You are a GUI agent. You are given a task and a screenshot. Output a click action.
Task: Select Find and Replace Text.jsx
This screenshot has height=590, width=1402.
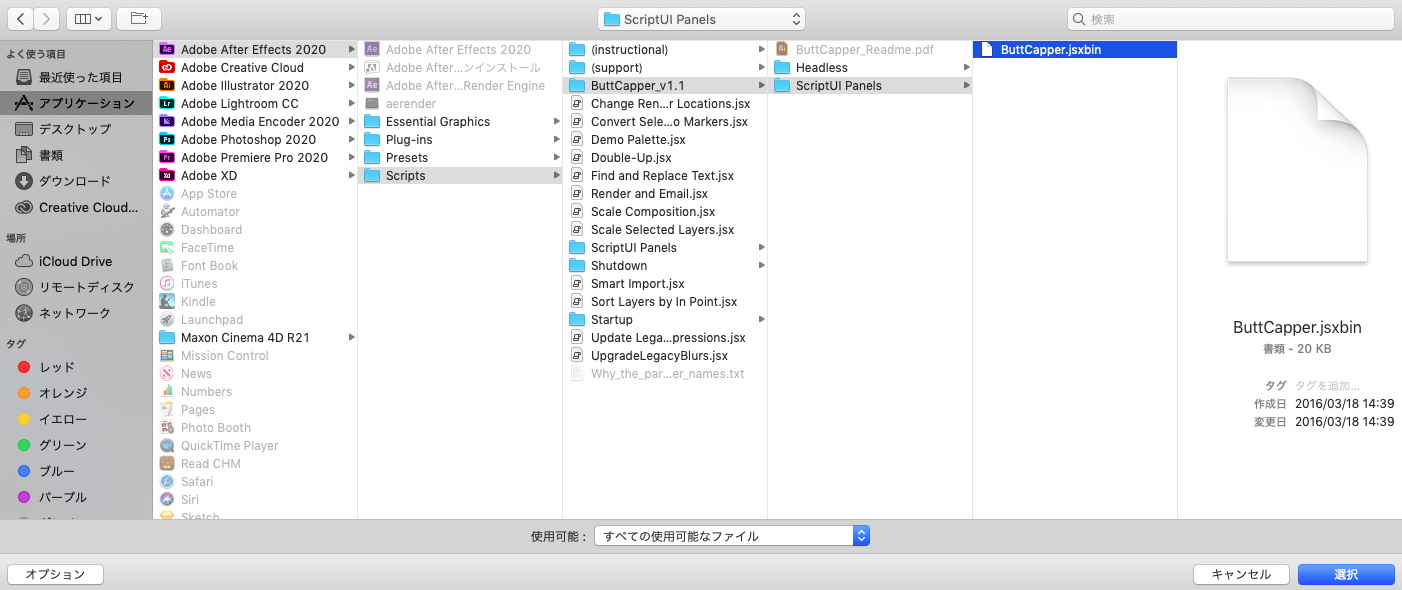tap(665, 175)
